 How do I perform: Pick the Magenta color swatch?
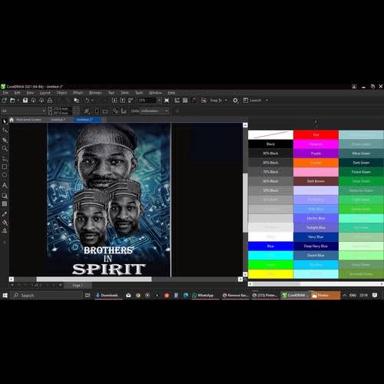pyautogui.click(x=316, y=144)
